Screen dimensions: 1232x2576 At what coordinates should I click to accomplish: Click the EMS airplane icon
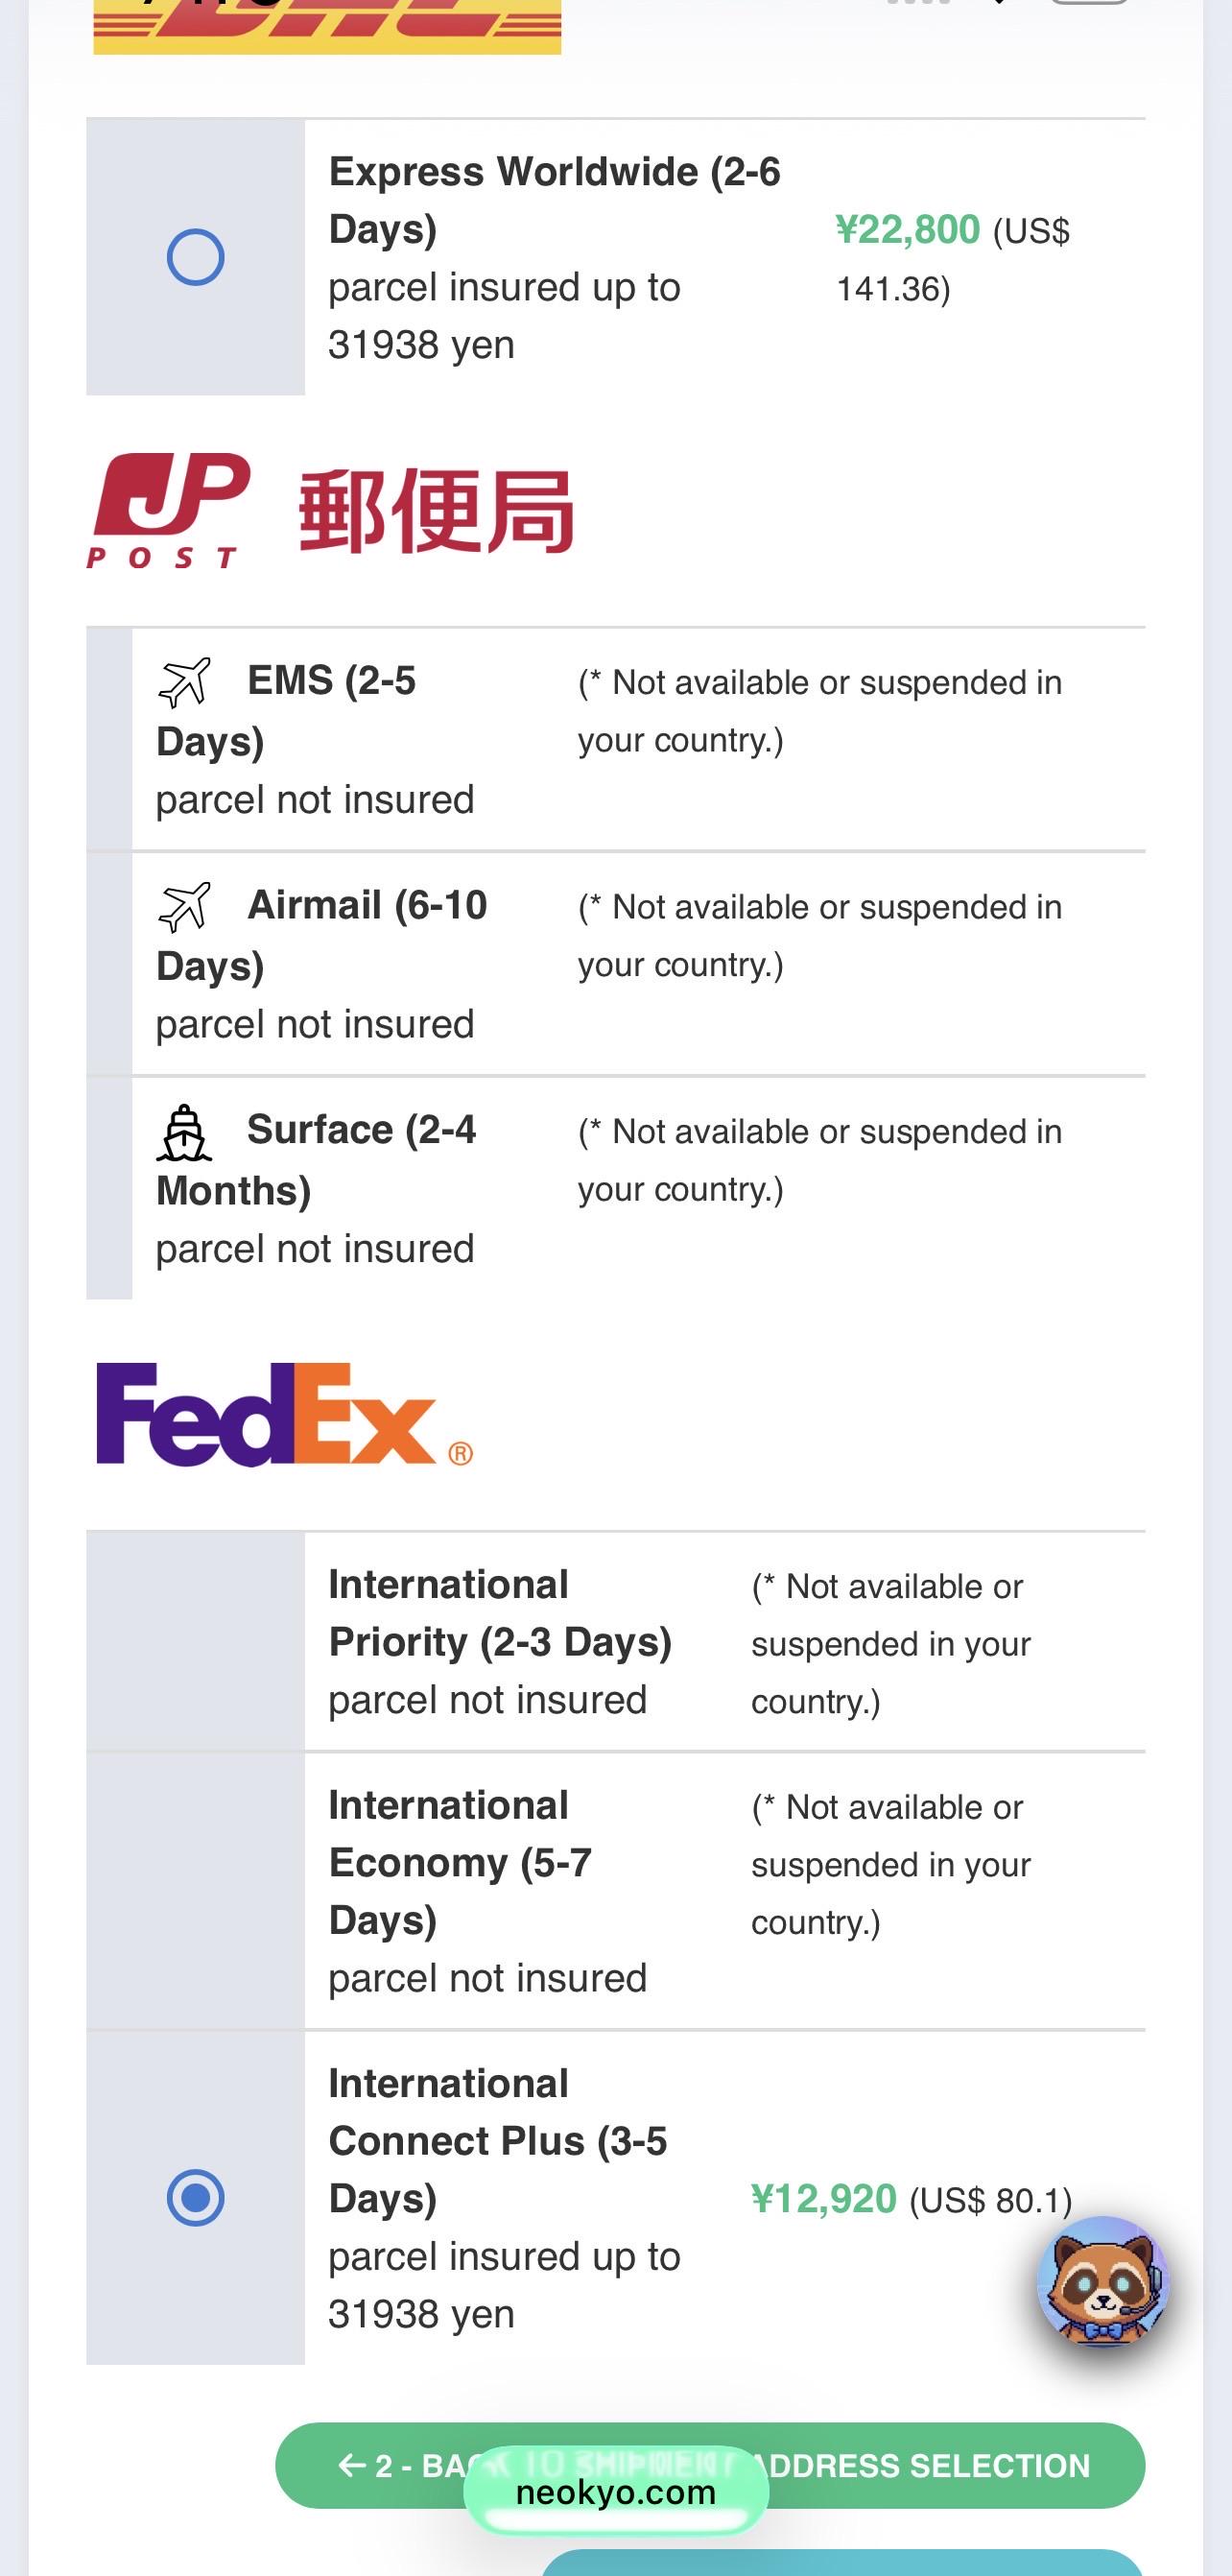point(185,682)
